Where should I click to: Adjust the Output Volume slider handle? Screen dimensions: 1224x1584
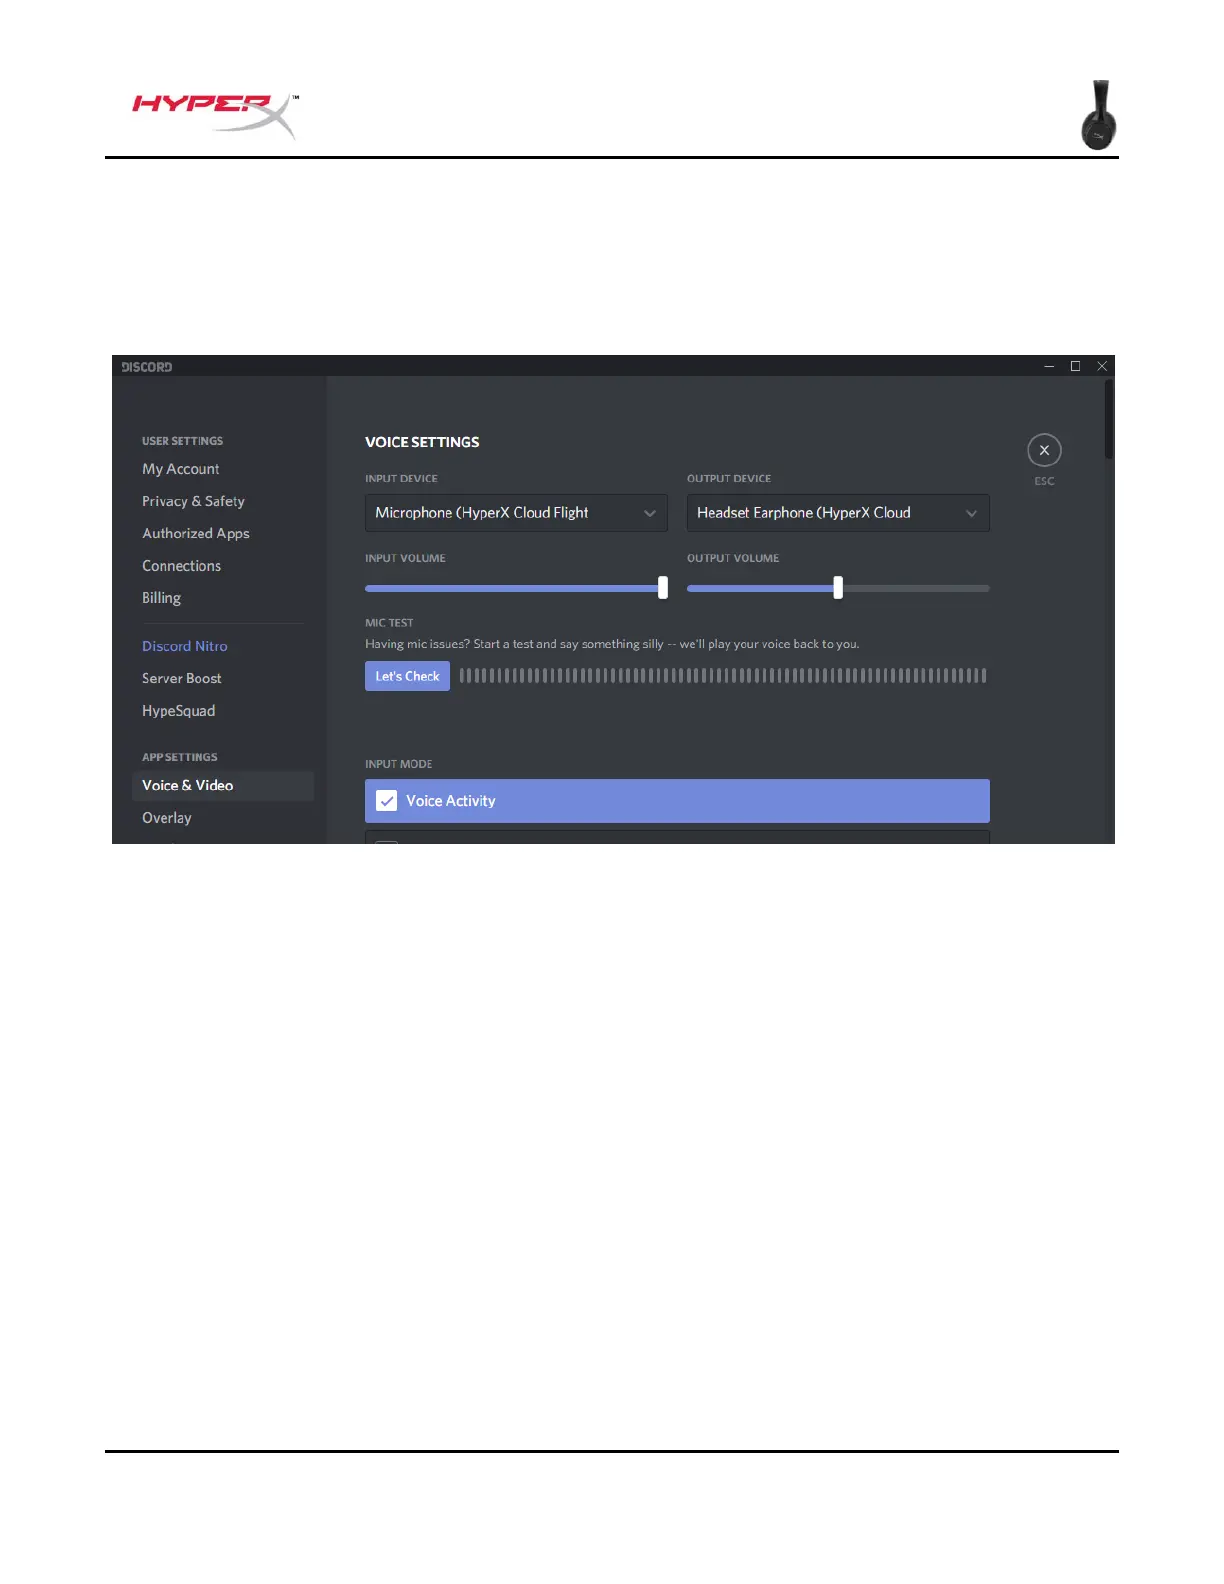tap(838, 588)
